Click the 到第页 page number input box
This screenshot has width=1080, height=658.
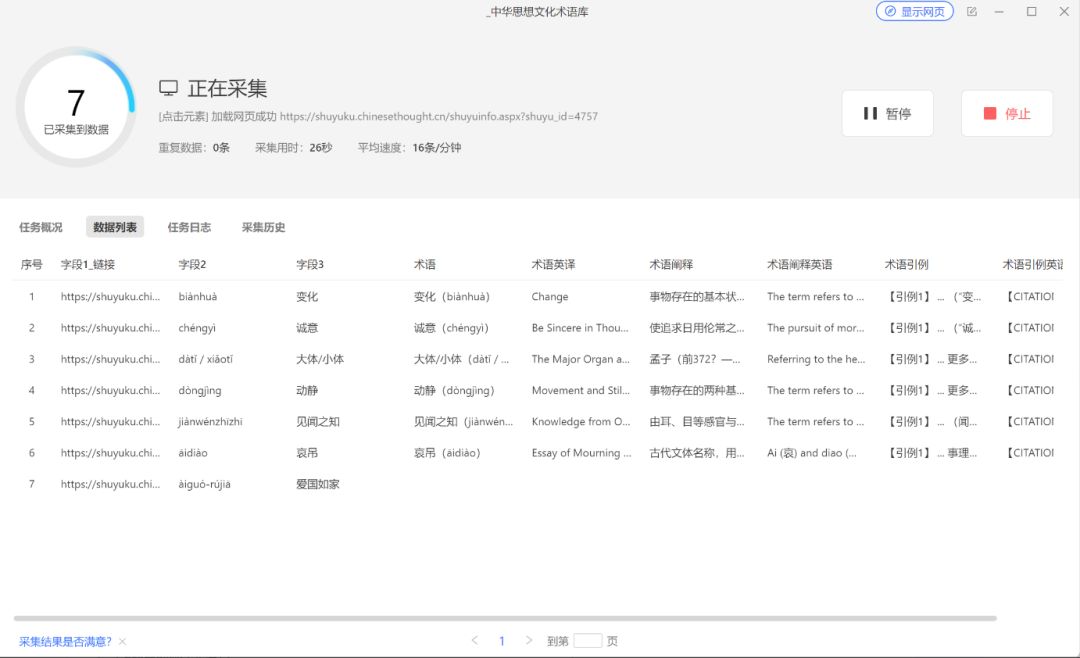(586, 640)
